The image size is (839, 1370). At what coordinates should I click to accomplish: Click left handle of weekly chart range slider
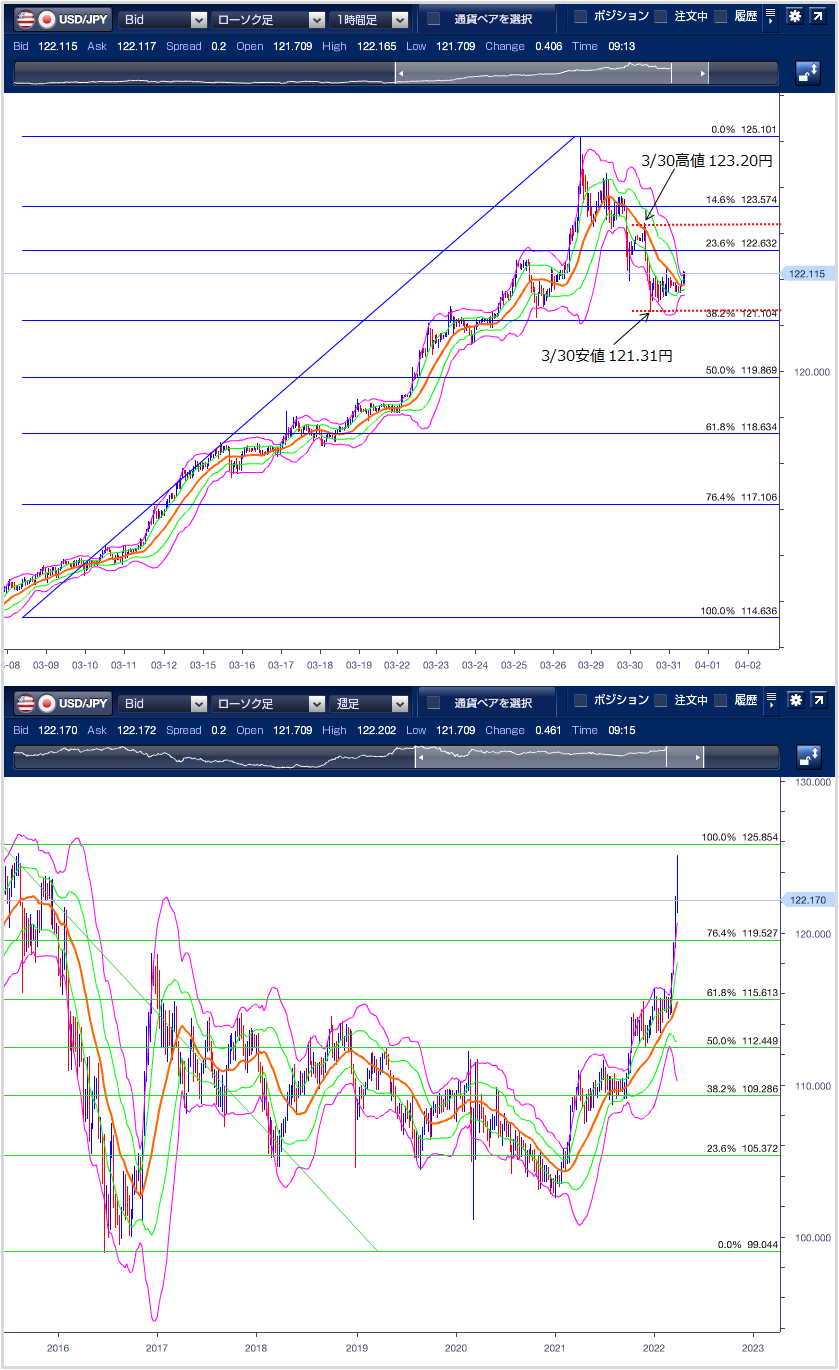[420, 758]
